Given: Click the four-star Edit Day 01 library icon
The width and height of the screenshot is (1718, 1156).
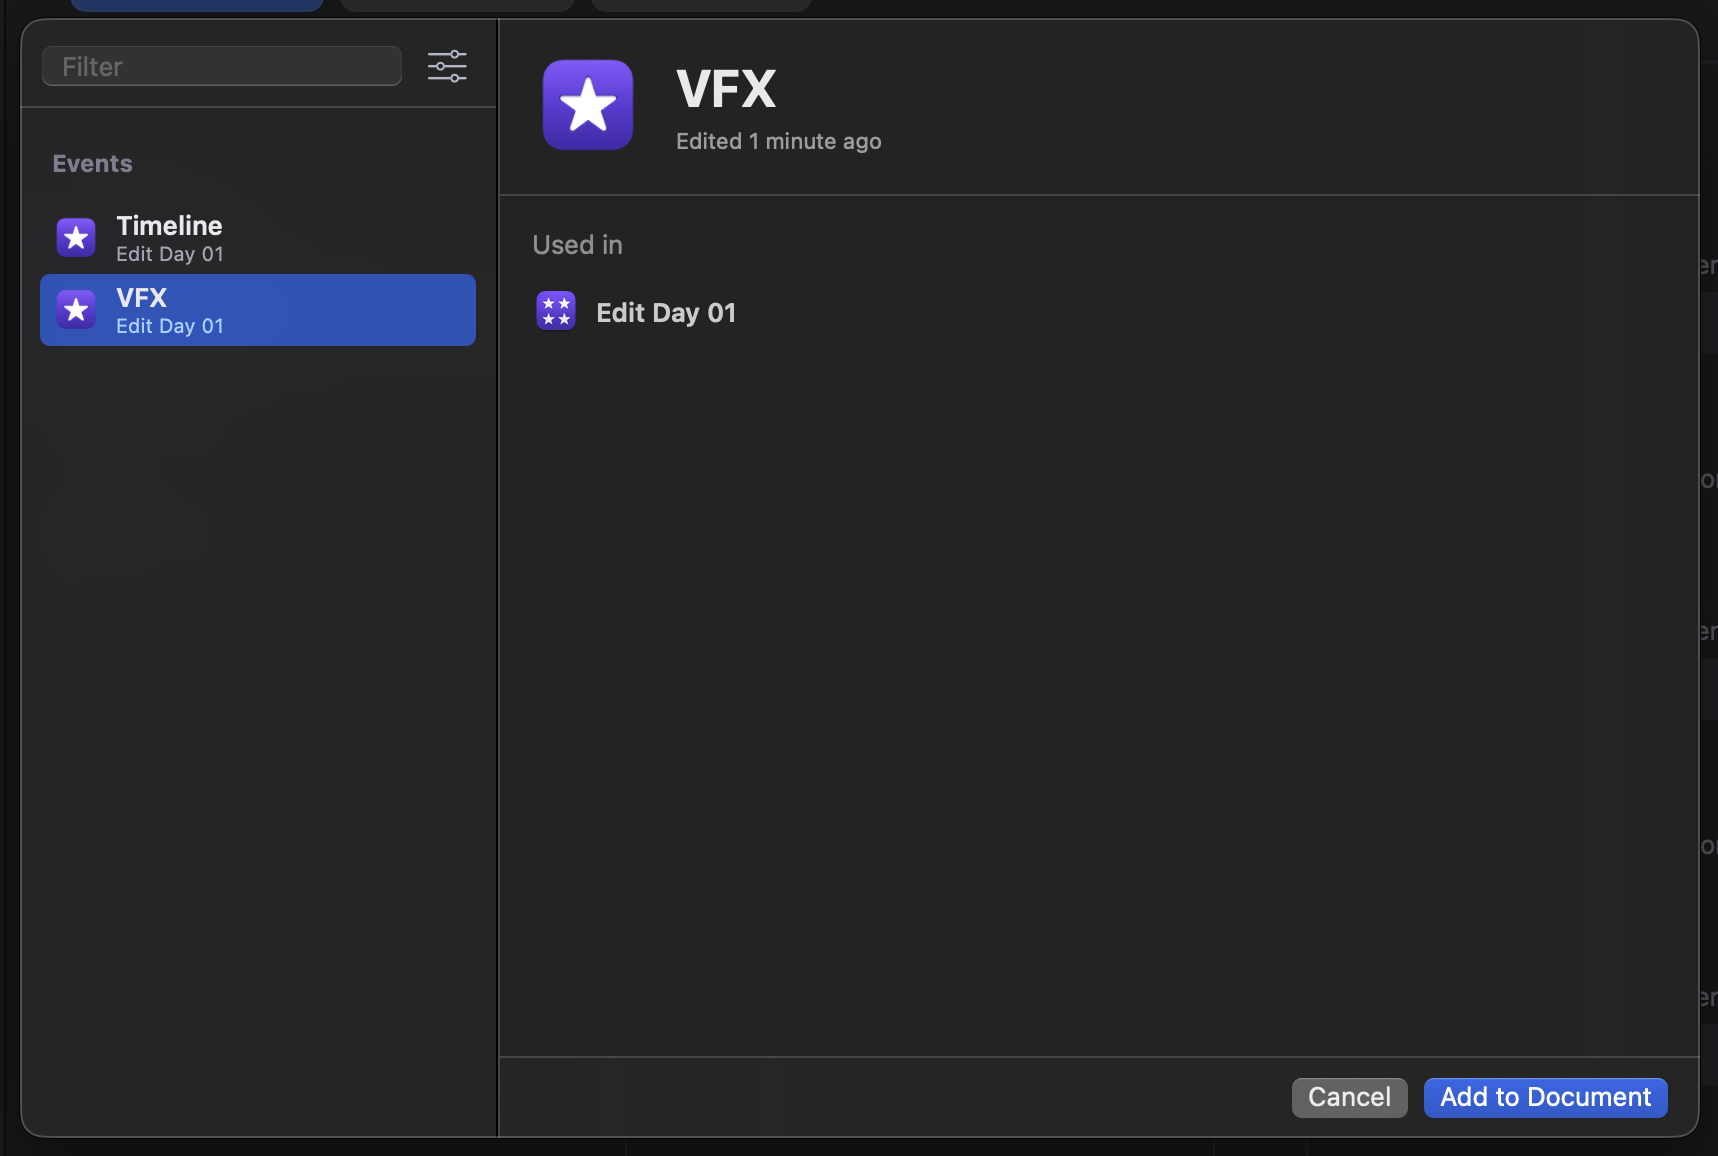Looking at the screenshot, I should 556,311.
